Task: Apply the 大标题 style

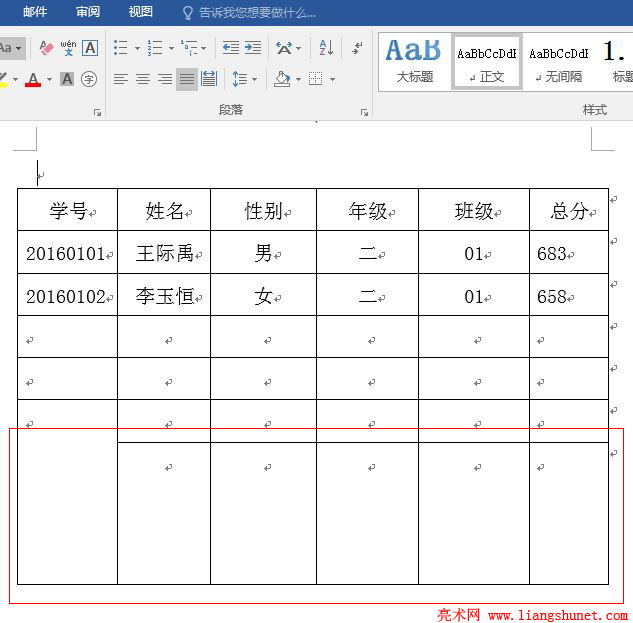Action: (414, 62)
